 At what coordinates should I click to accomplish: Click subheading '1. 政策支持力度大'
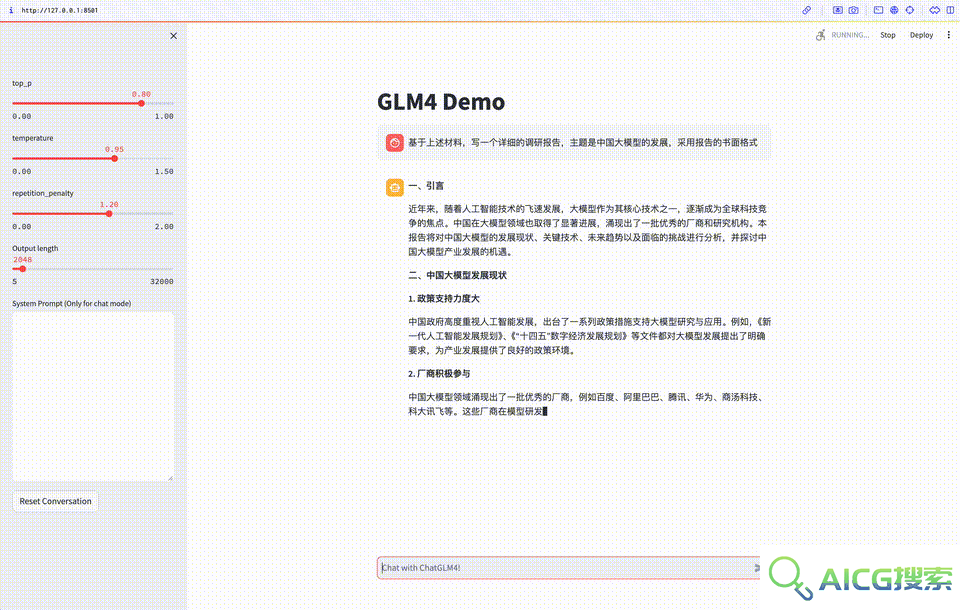pos(444,298)
